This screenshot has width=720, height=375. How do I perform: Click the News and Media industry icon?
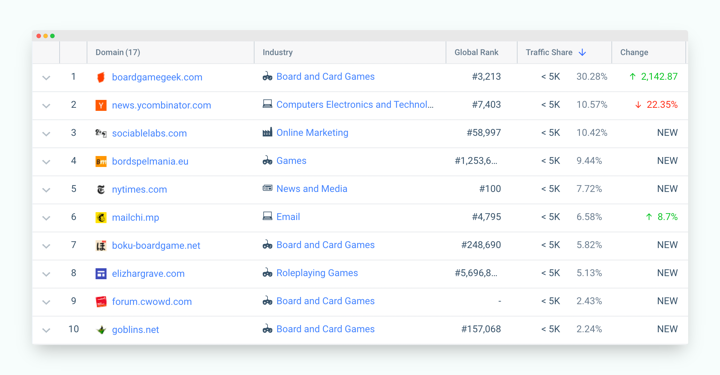[267, 188]
